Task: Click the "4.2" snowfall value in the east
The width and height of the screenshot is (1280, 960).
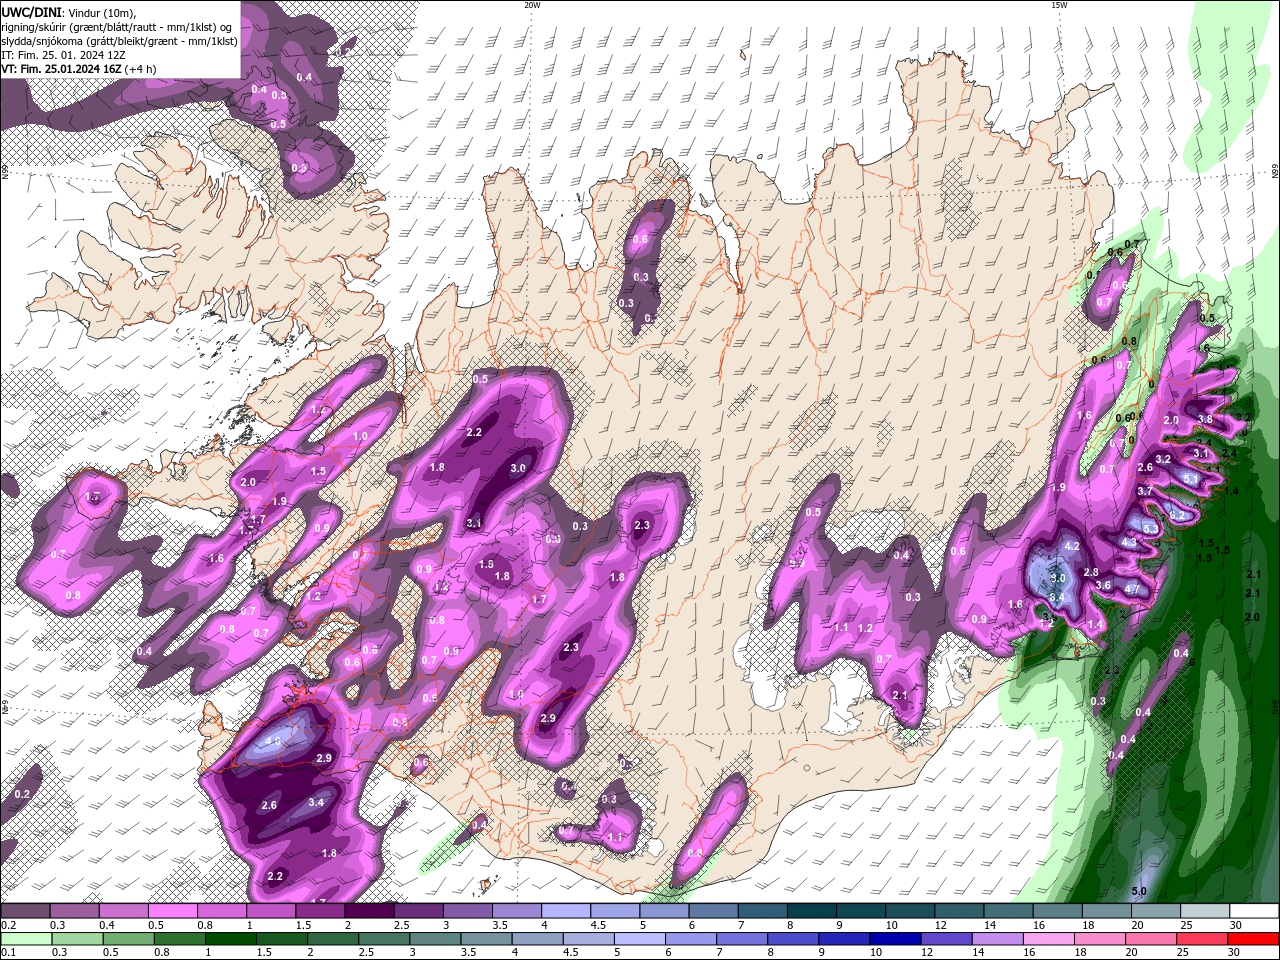Action: tap(1072, 546)
